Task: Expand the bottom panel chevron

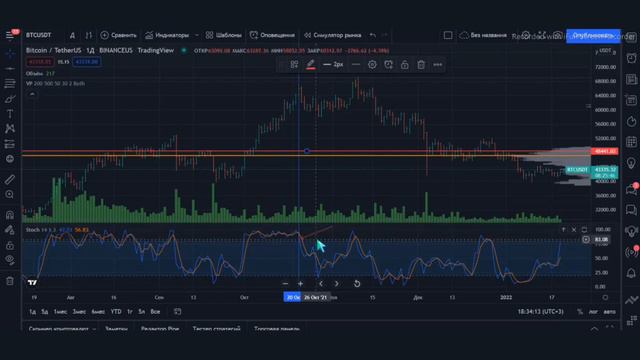Action: pyautogui.click(x=594, y=328)
